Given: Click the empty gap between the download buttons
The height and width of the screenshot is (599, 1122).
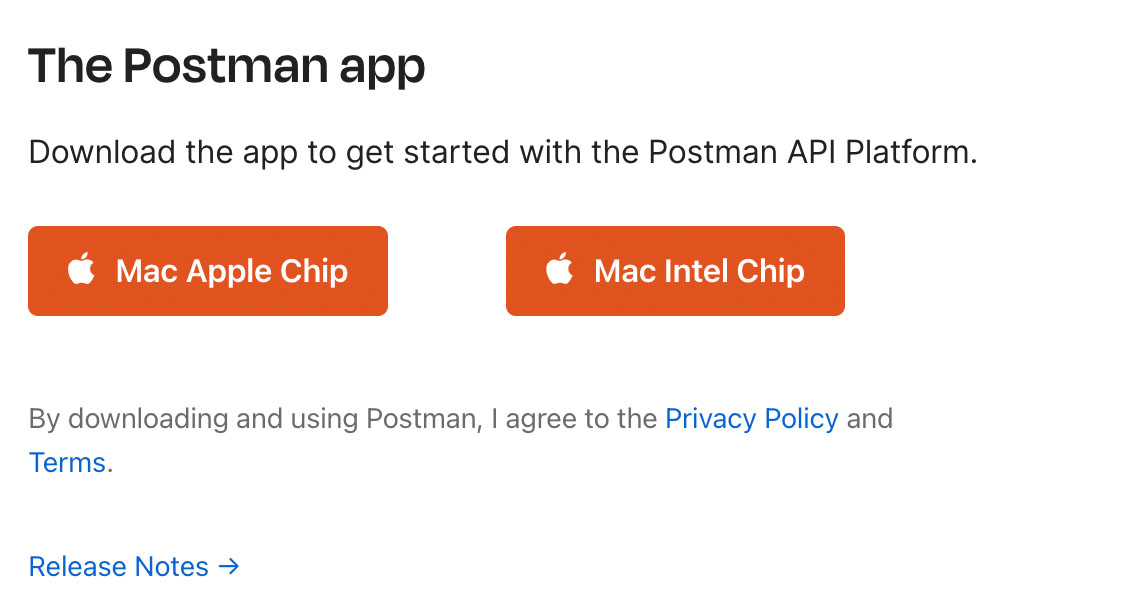Looking at the screenshot, I should [x=446, y=271].
